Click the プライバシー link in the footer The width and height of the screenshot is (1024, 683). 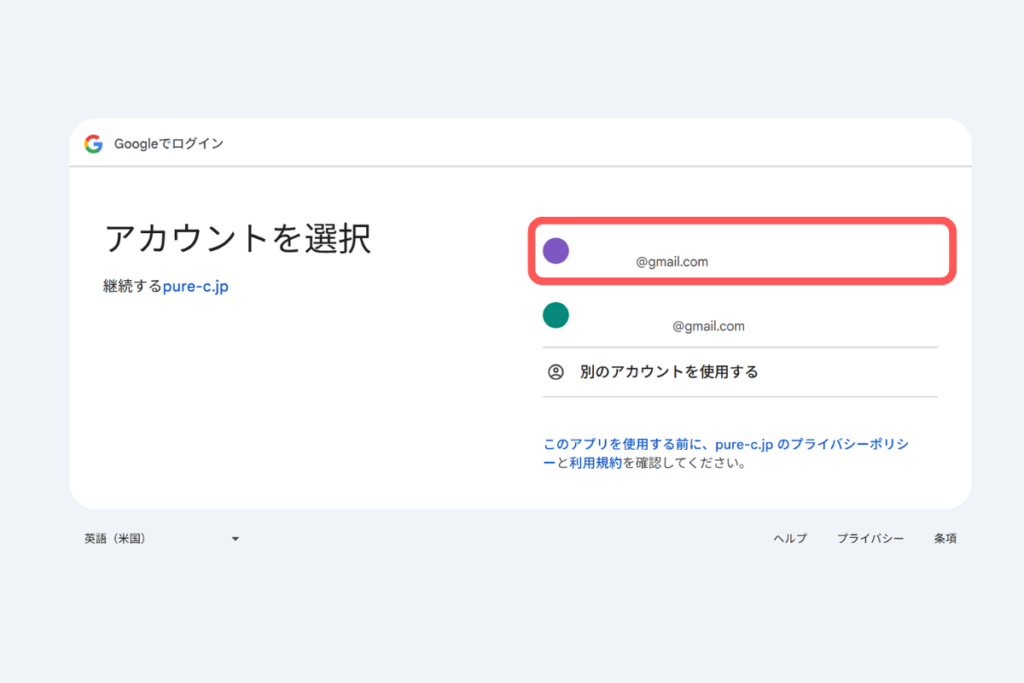[x=870, y=538]
